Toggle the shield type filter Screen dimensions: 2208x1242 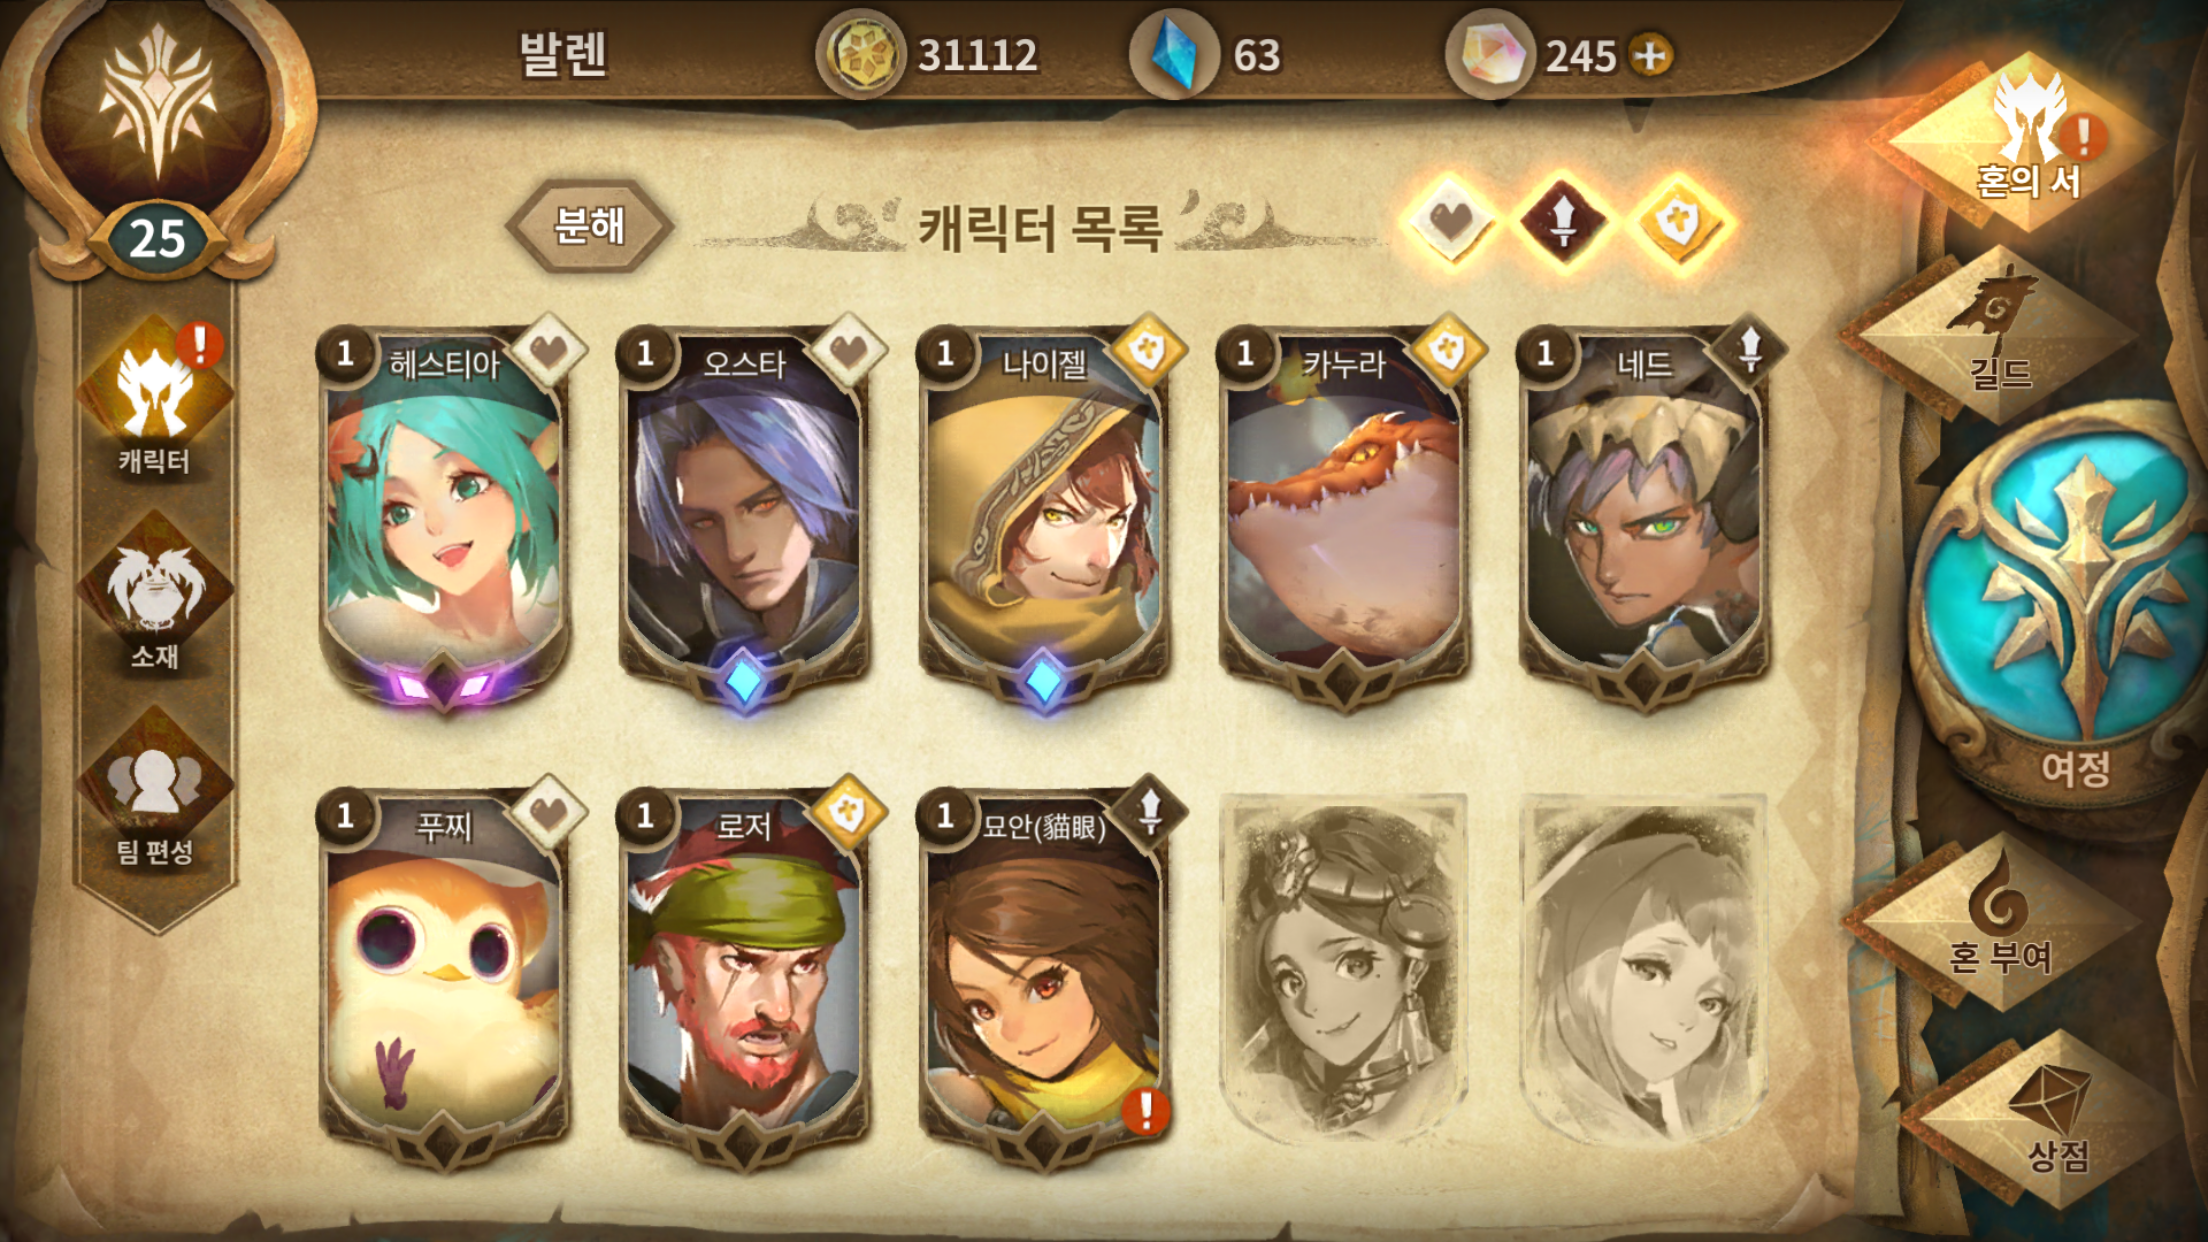1679,220
